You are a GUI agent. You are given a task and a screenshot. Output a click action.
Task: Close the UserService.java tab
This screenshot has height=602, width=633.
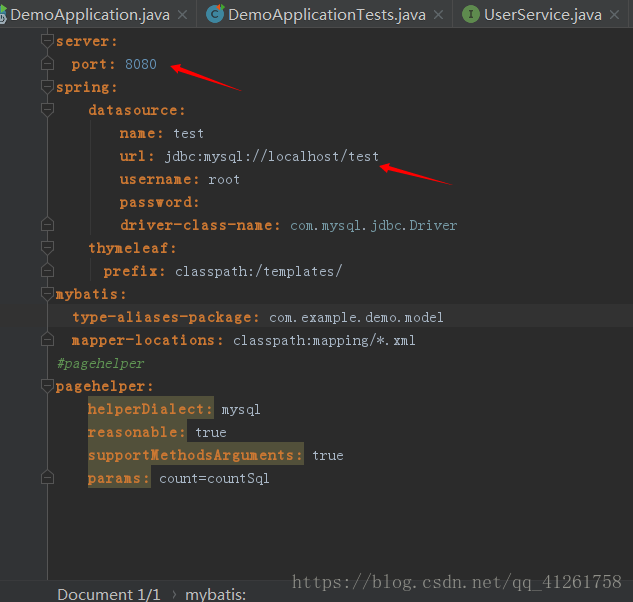click(x=614, y=15)
